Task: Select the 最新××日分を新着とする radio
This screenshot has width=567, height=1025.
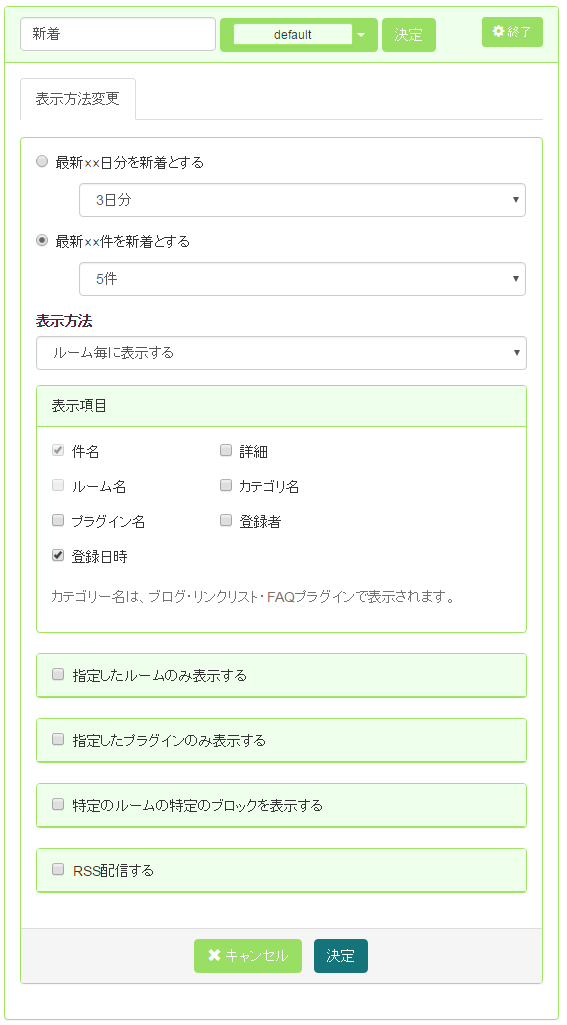Action: [42, 162]
